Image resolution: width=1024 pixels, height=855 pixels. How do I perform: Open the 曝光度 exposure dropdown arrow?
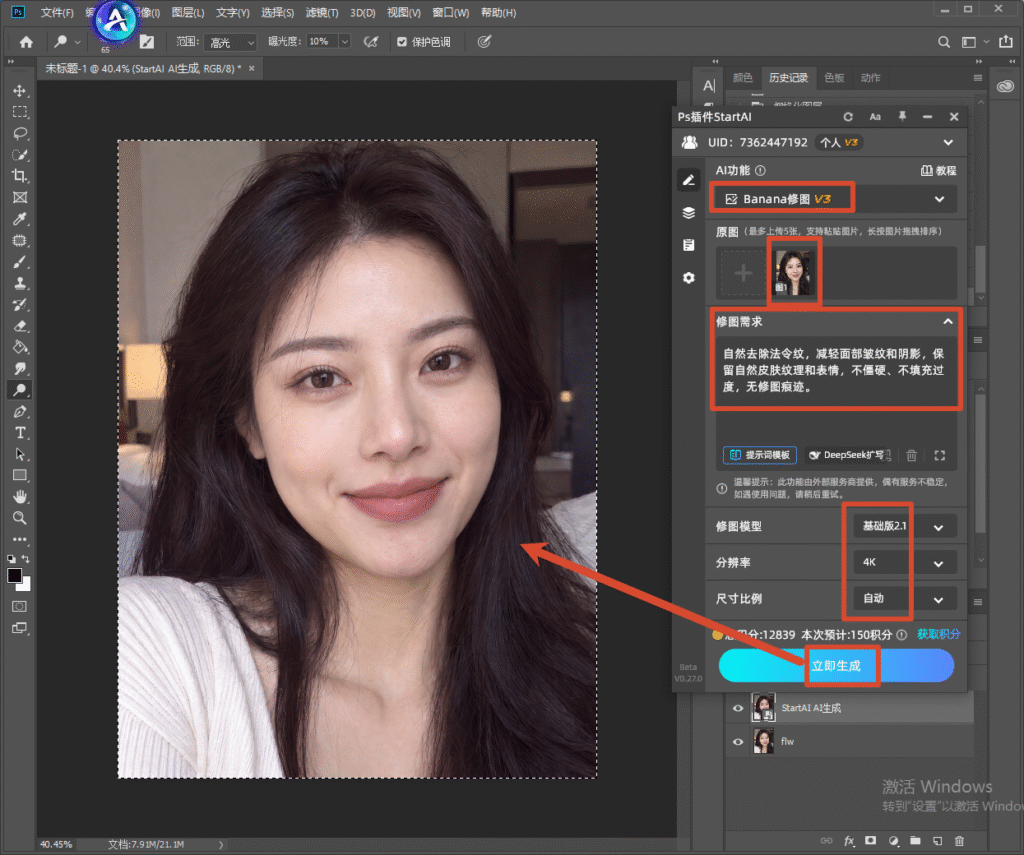[x=345, y=42]
